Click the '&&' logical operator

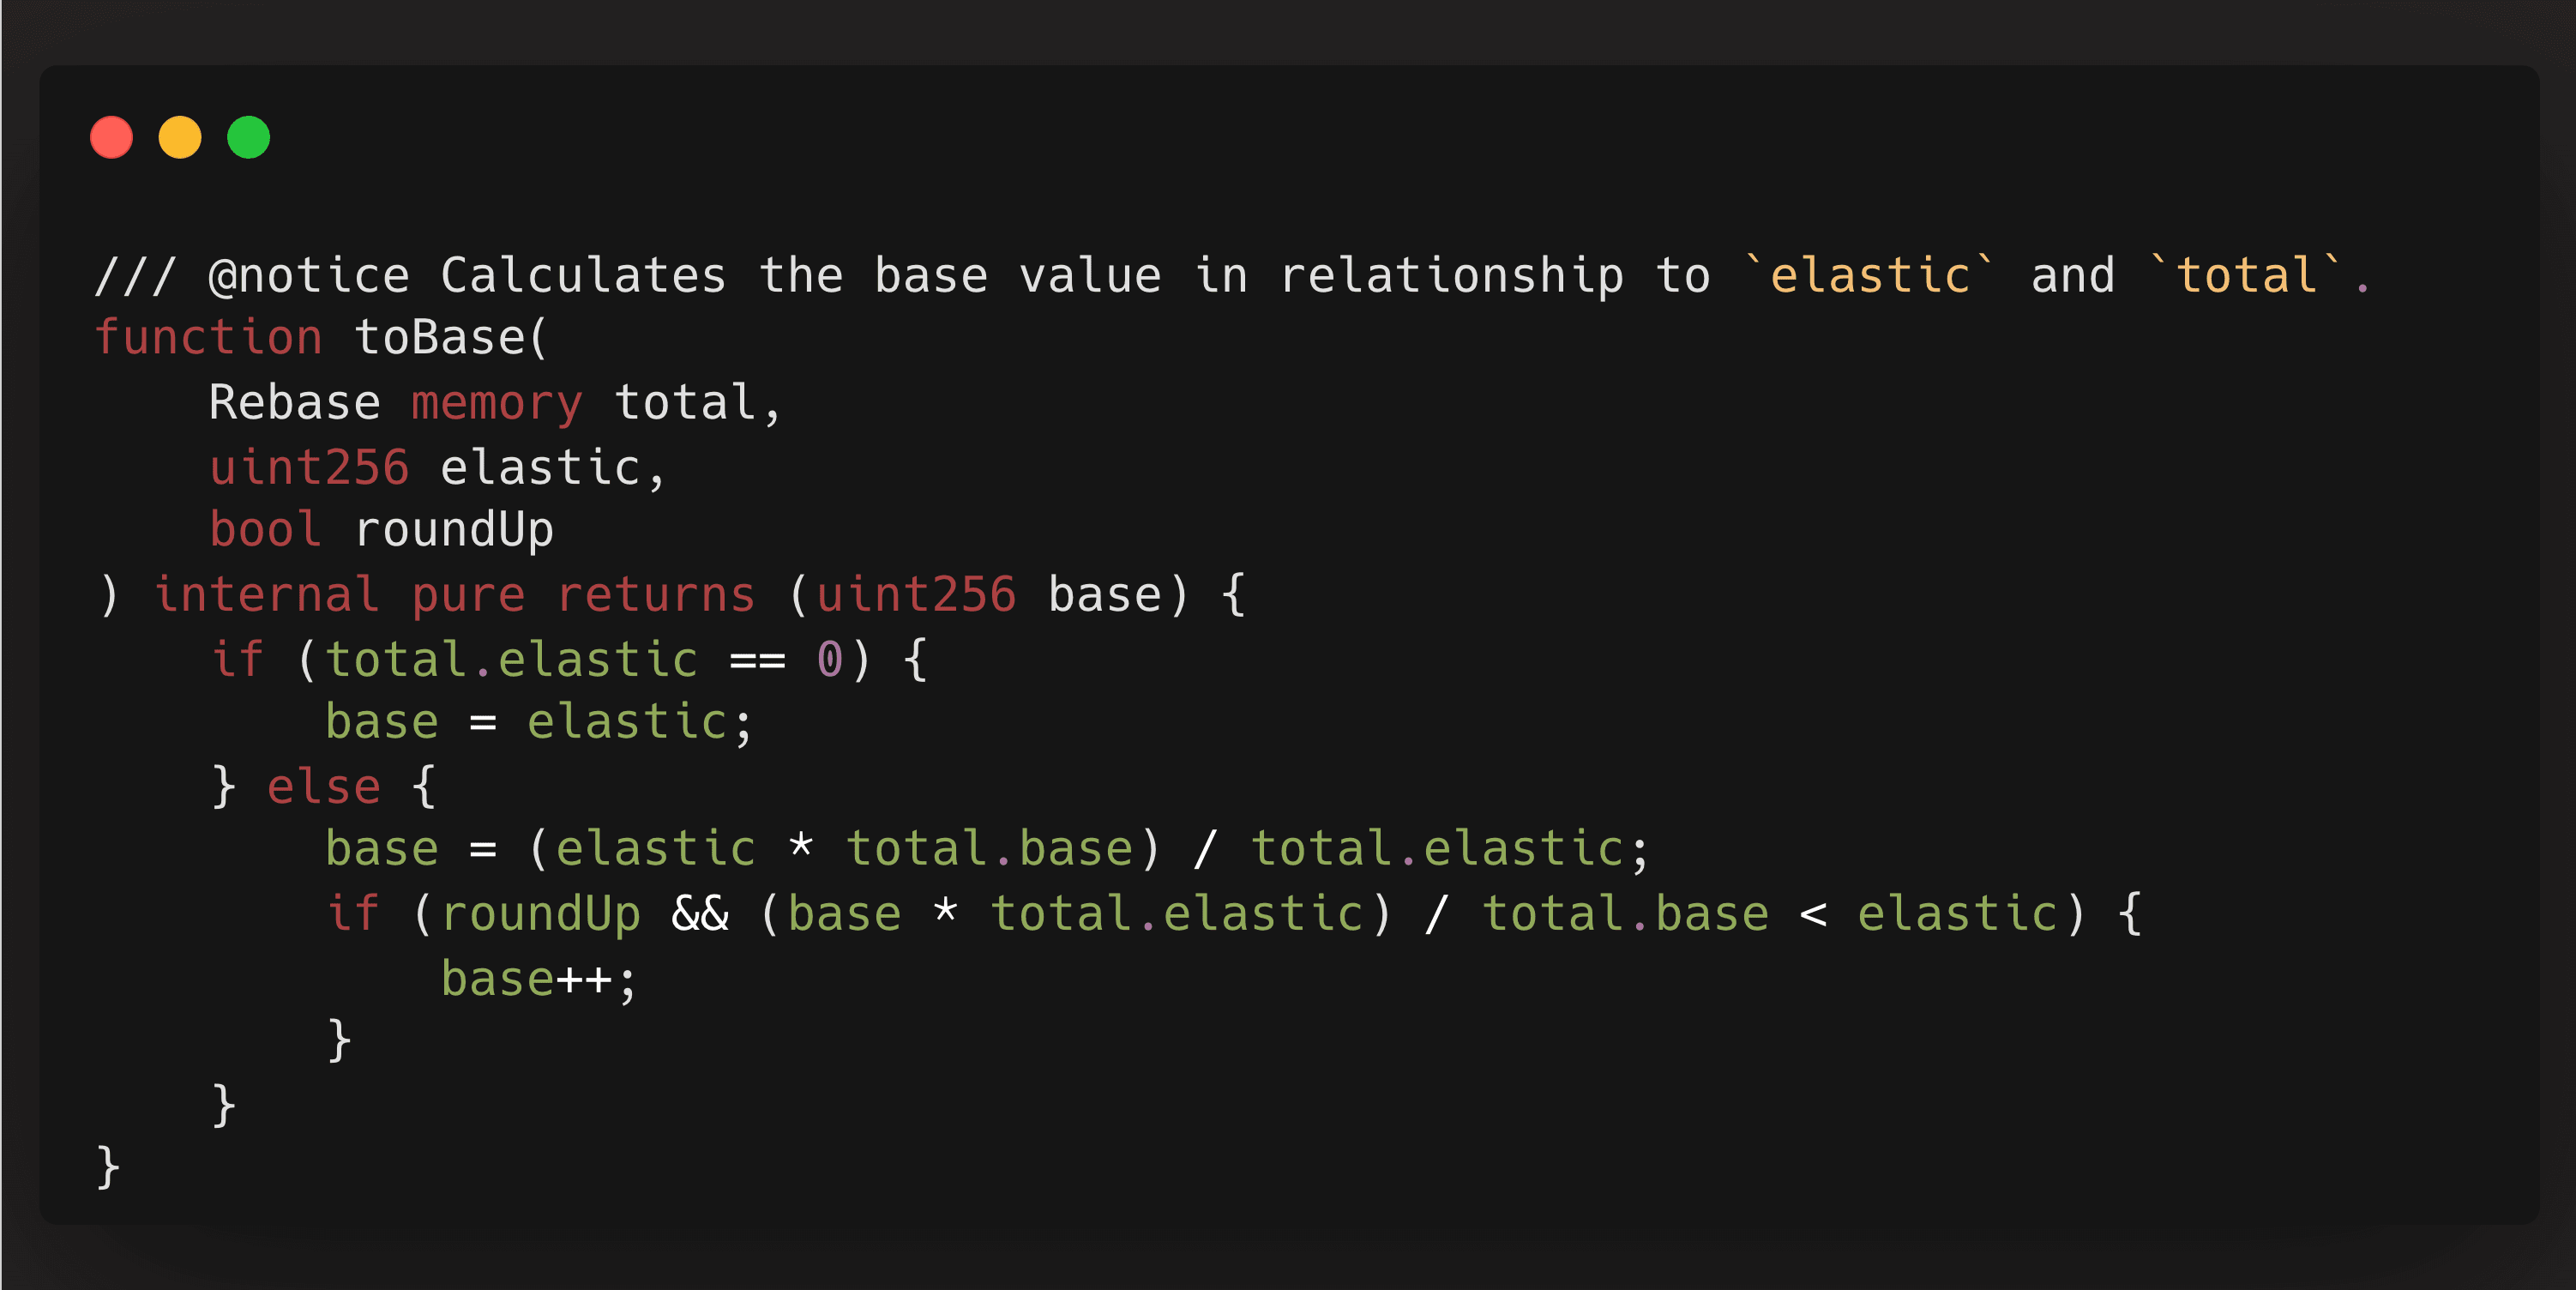click(x=700, y=914)
